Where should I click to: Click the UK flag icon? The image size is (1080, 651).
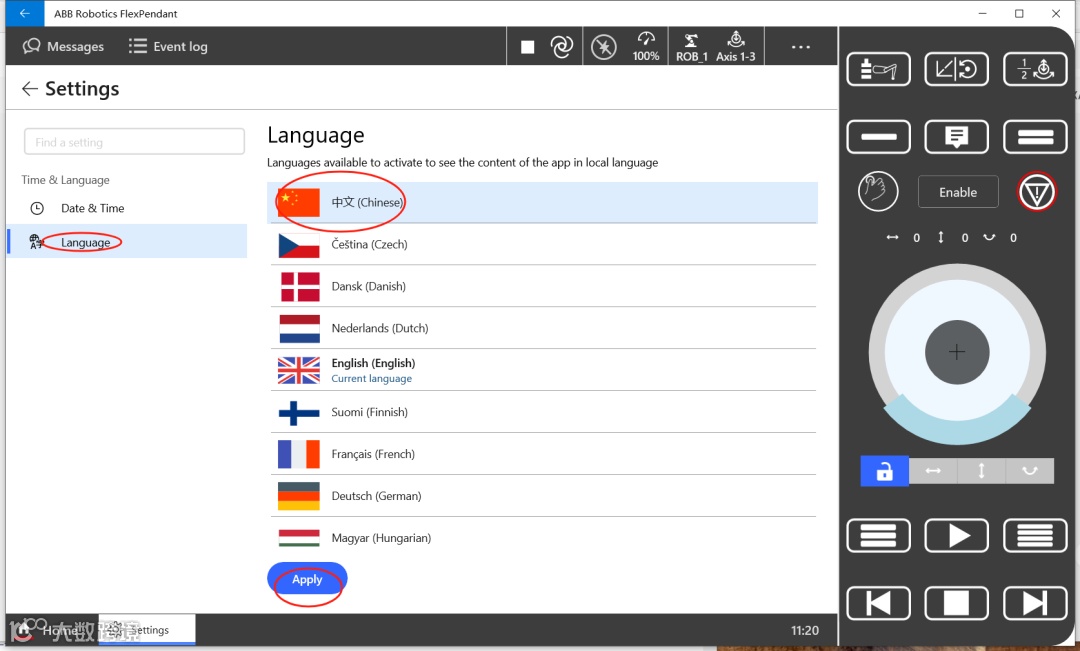(x=299, y=371)
